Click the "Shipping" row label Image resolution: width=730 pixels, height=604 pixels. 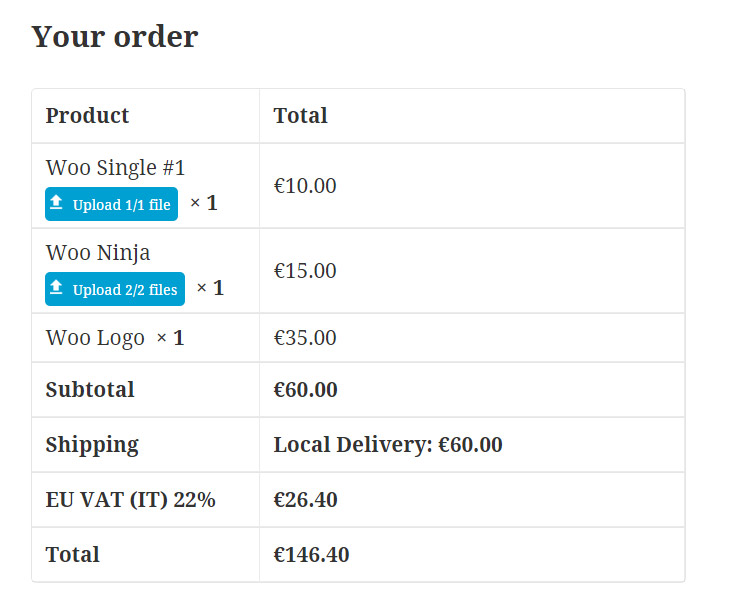point(92,445)
